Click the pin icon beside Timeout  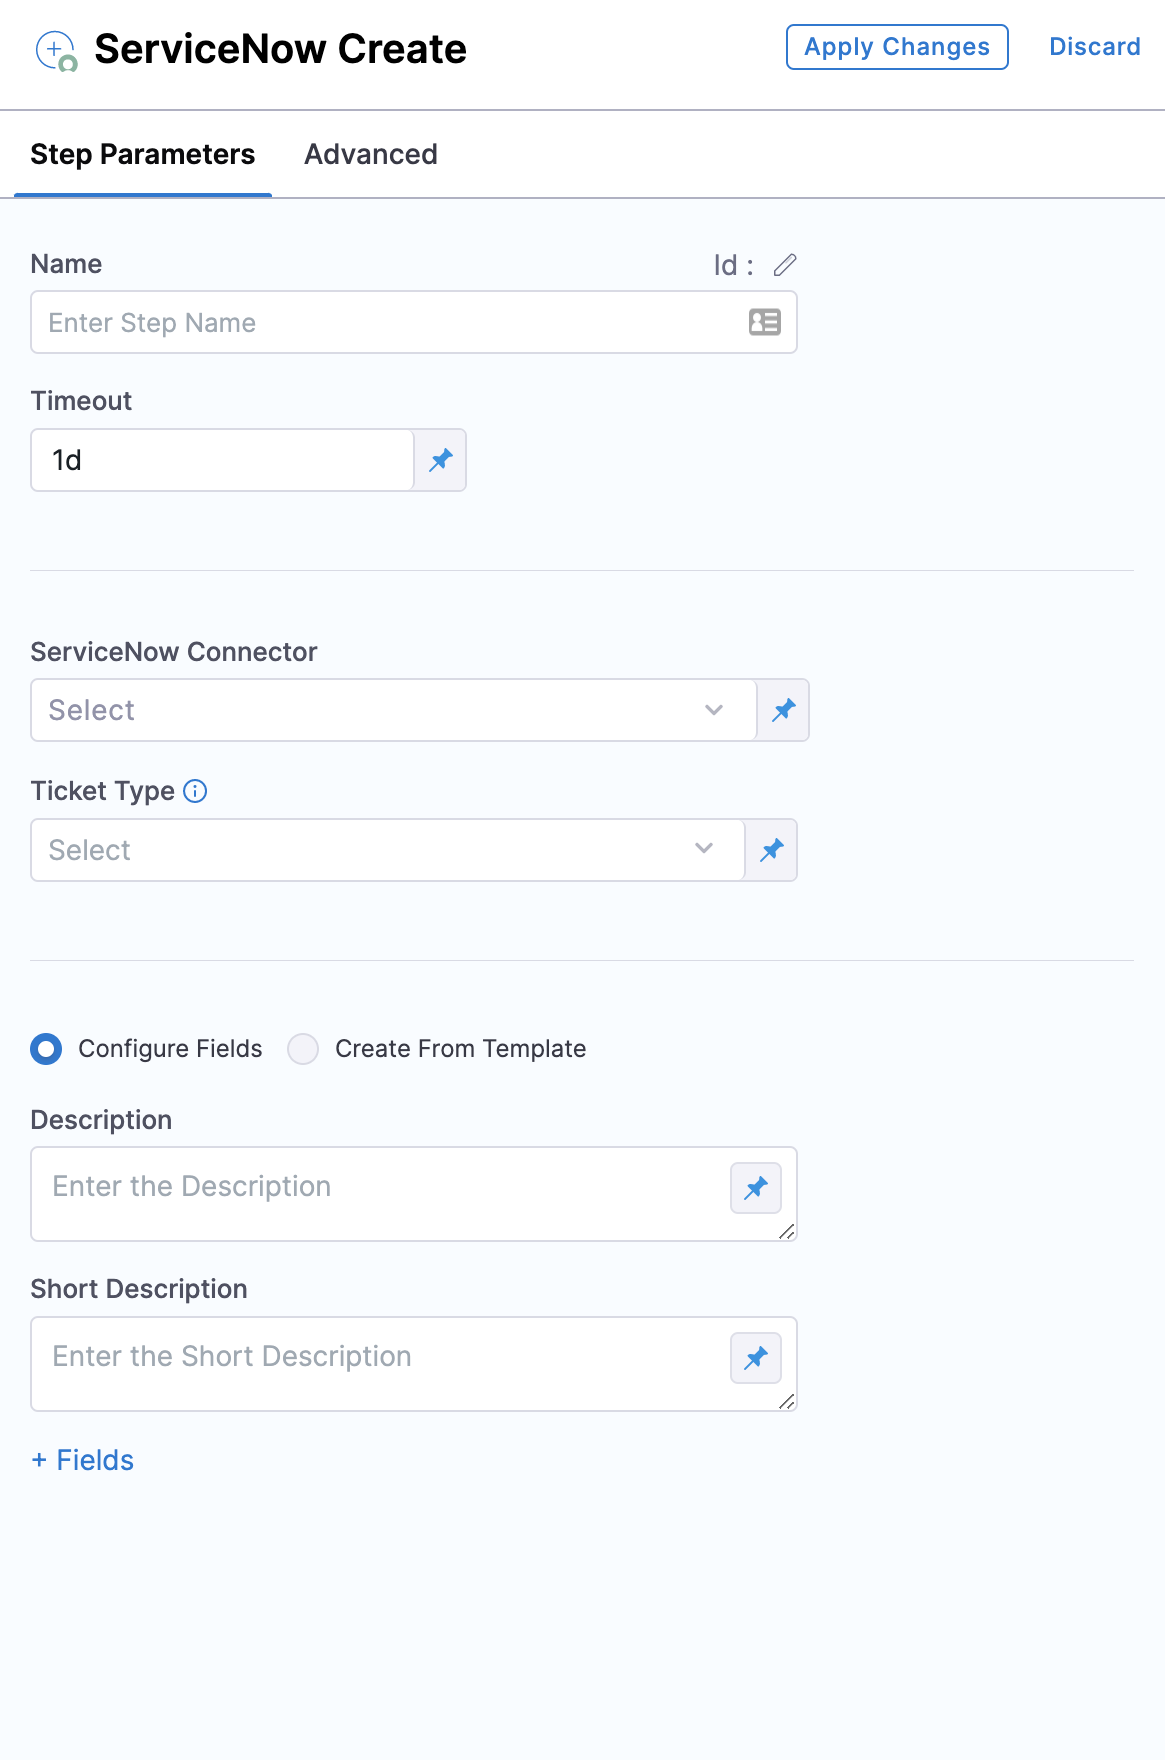pyautogui.click(x=441, y=460)
